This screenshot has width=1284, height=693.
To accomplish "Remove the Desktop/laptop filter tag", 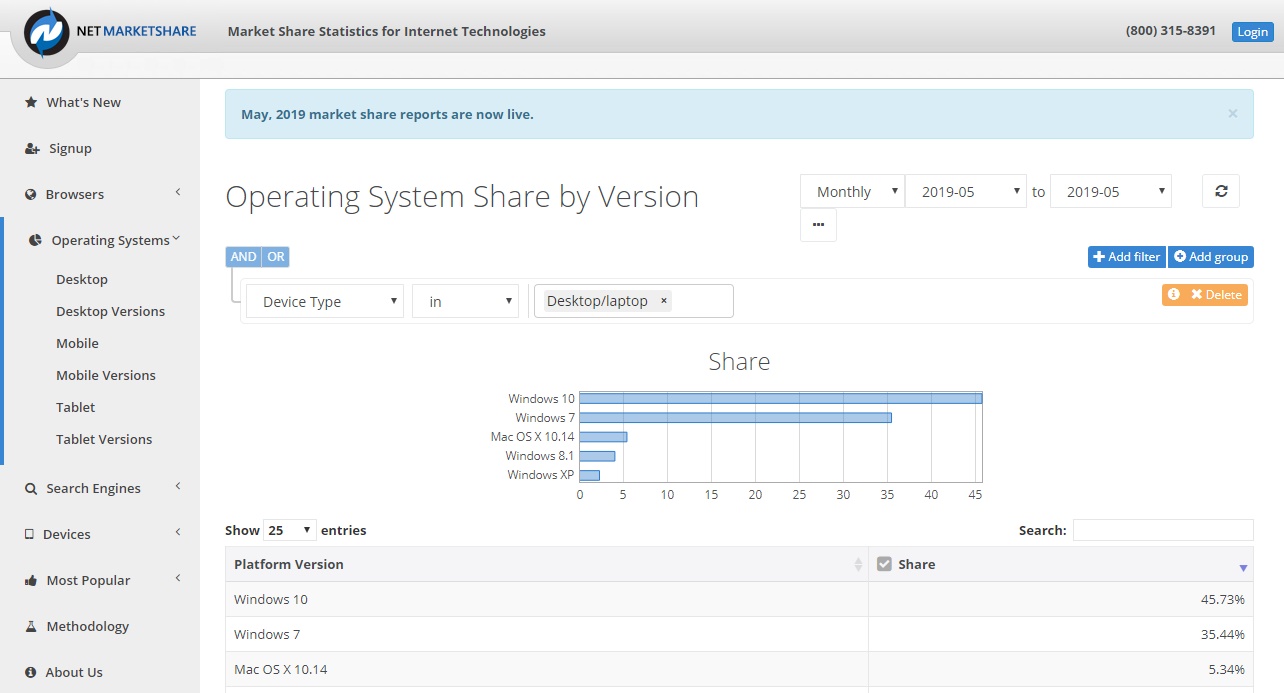I will (664, 301).
